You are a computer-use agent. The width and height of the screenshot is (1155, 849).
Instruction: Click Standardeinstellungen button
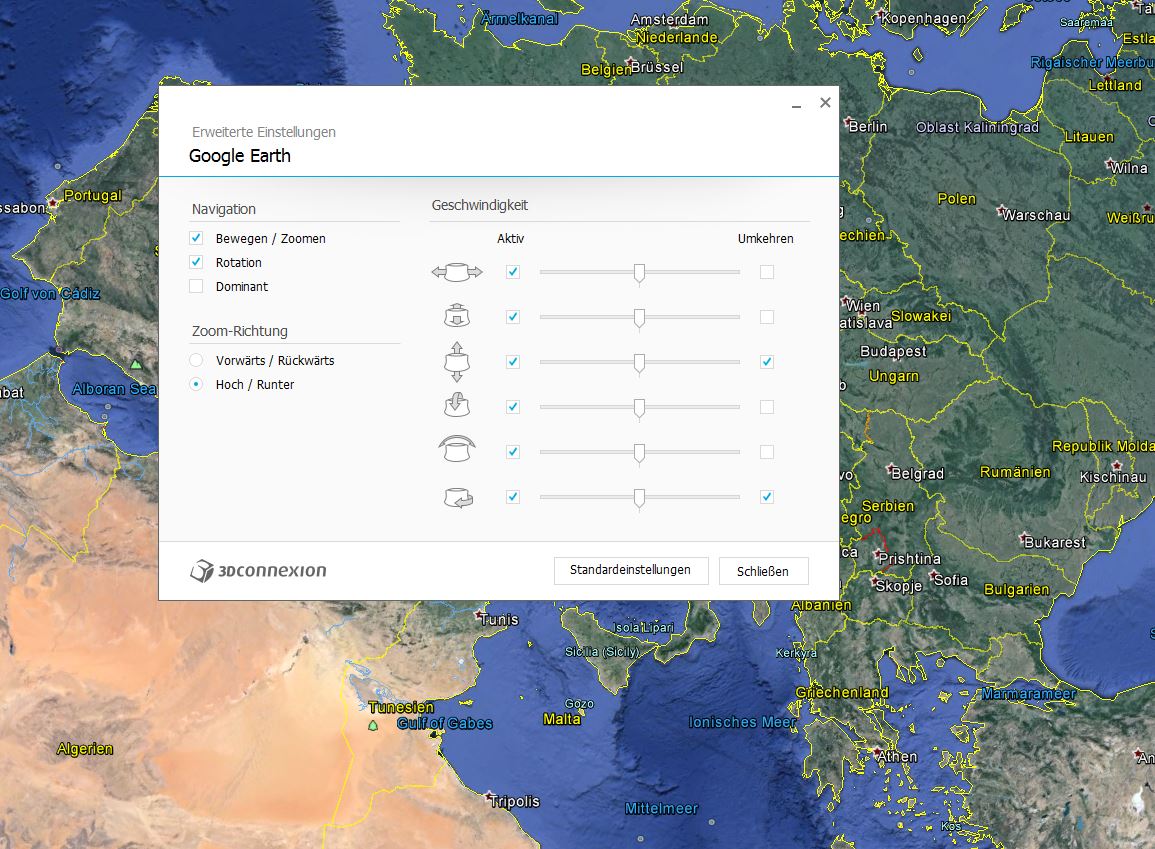click(x=631, y=570)
